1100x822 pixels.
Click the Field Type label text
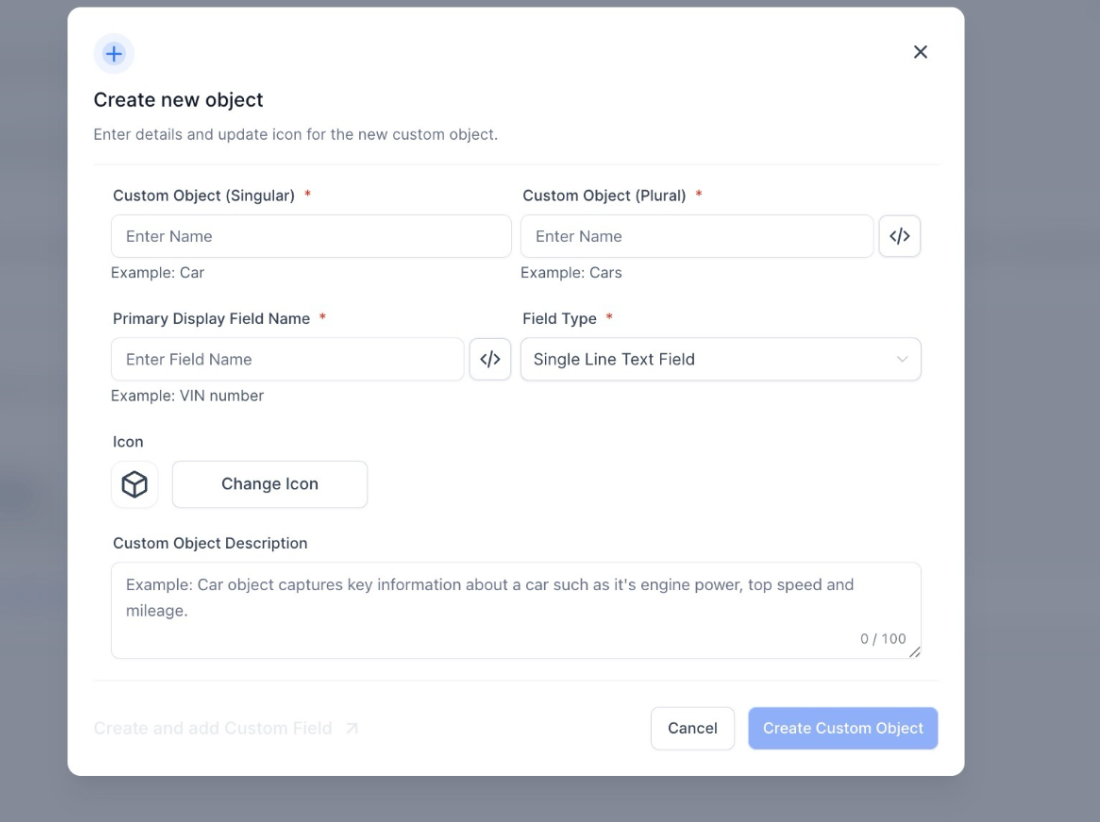(x=559, y=319)
